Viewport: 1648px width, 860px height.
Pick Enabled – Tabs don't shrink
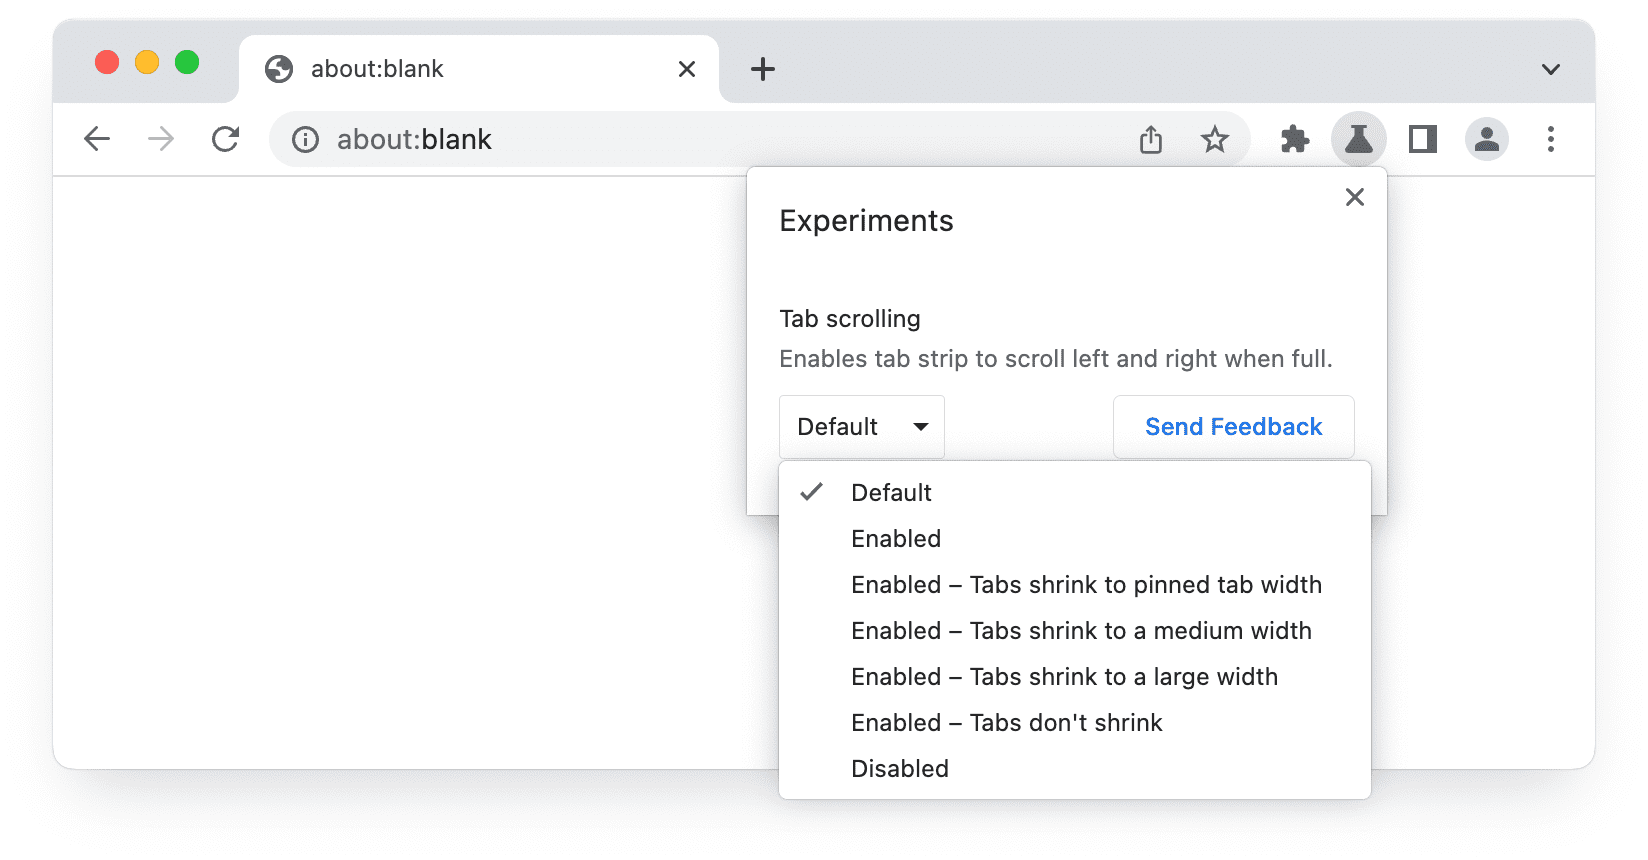click(1006, 723)
